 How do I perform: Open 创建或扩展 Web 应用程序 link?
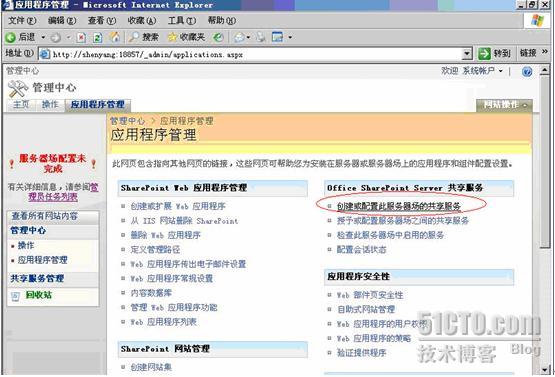click(178, 206)
